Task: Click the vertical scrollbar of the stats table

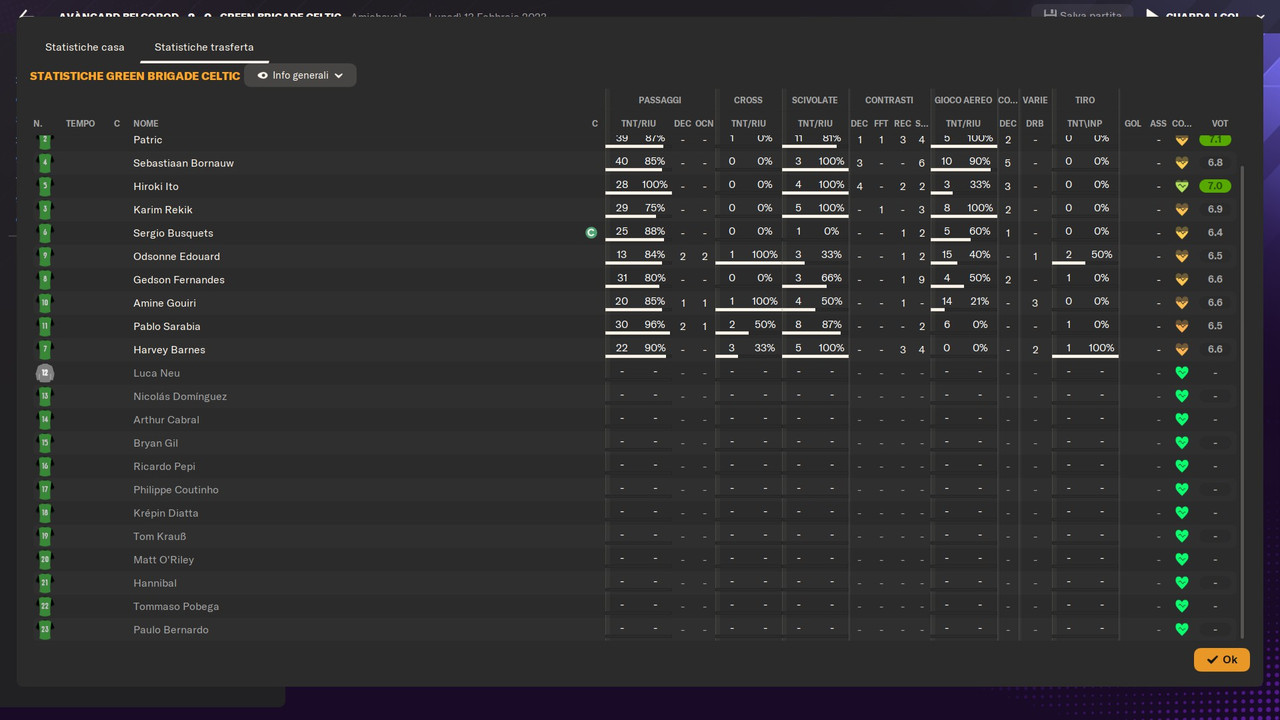Action: pos(1242,400)
